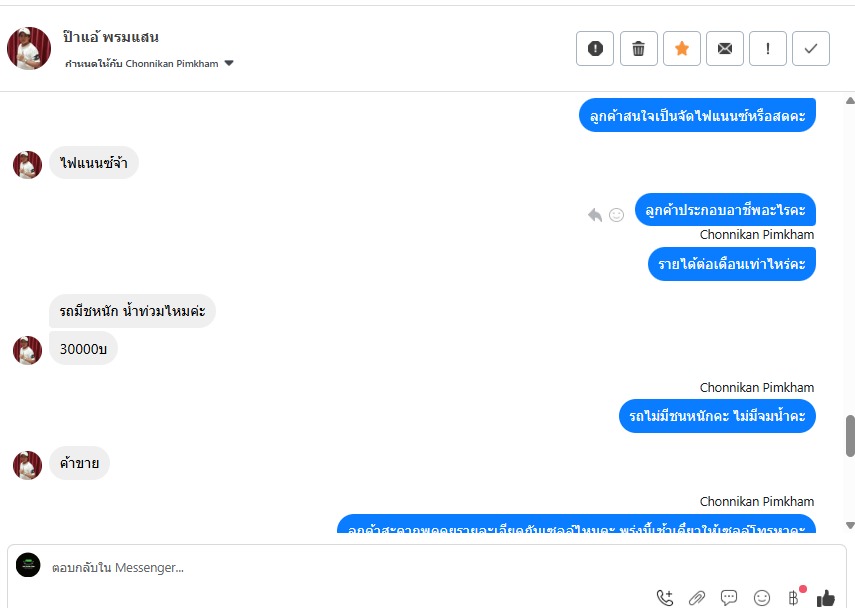This screenshot has width=855, height=608.
Task: Reply to the 'ลูกค้าประกอบอาชีพอะไรคะ' message arrow icon
Action: pyautogui.click(x=595, y=215)
